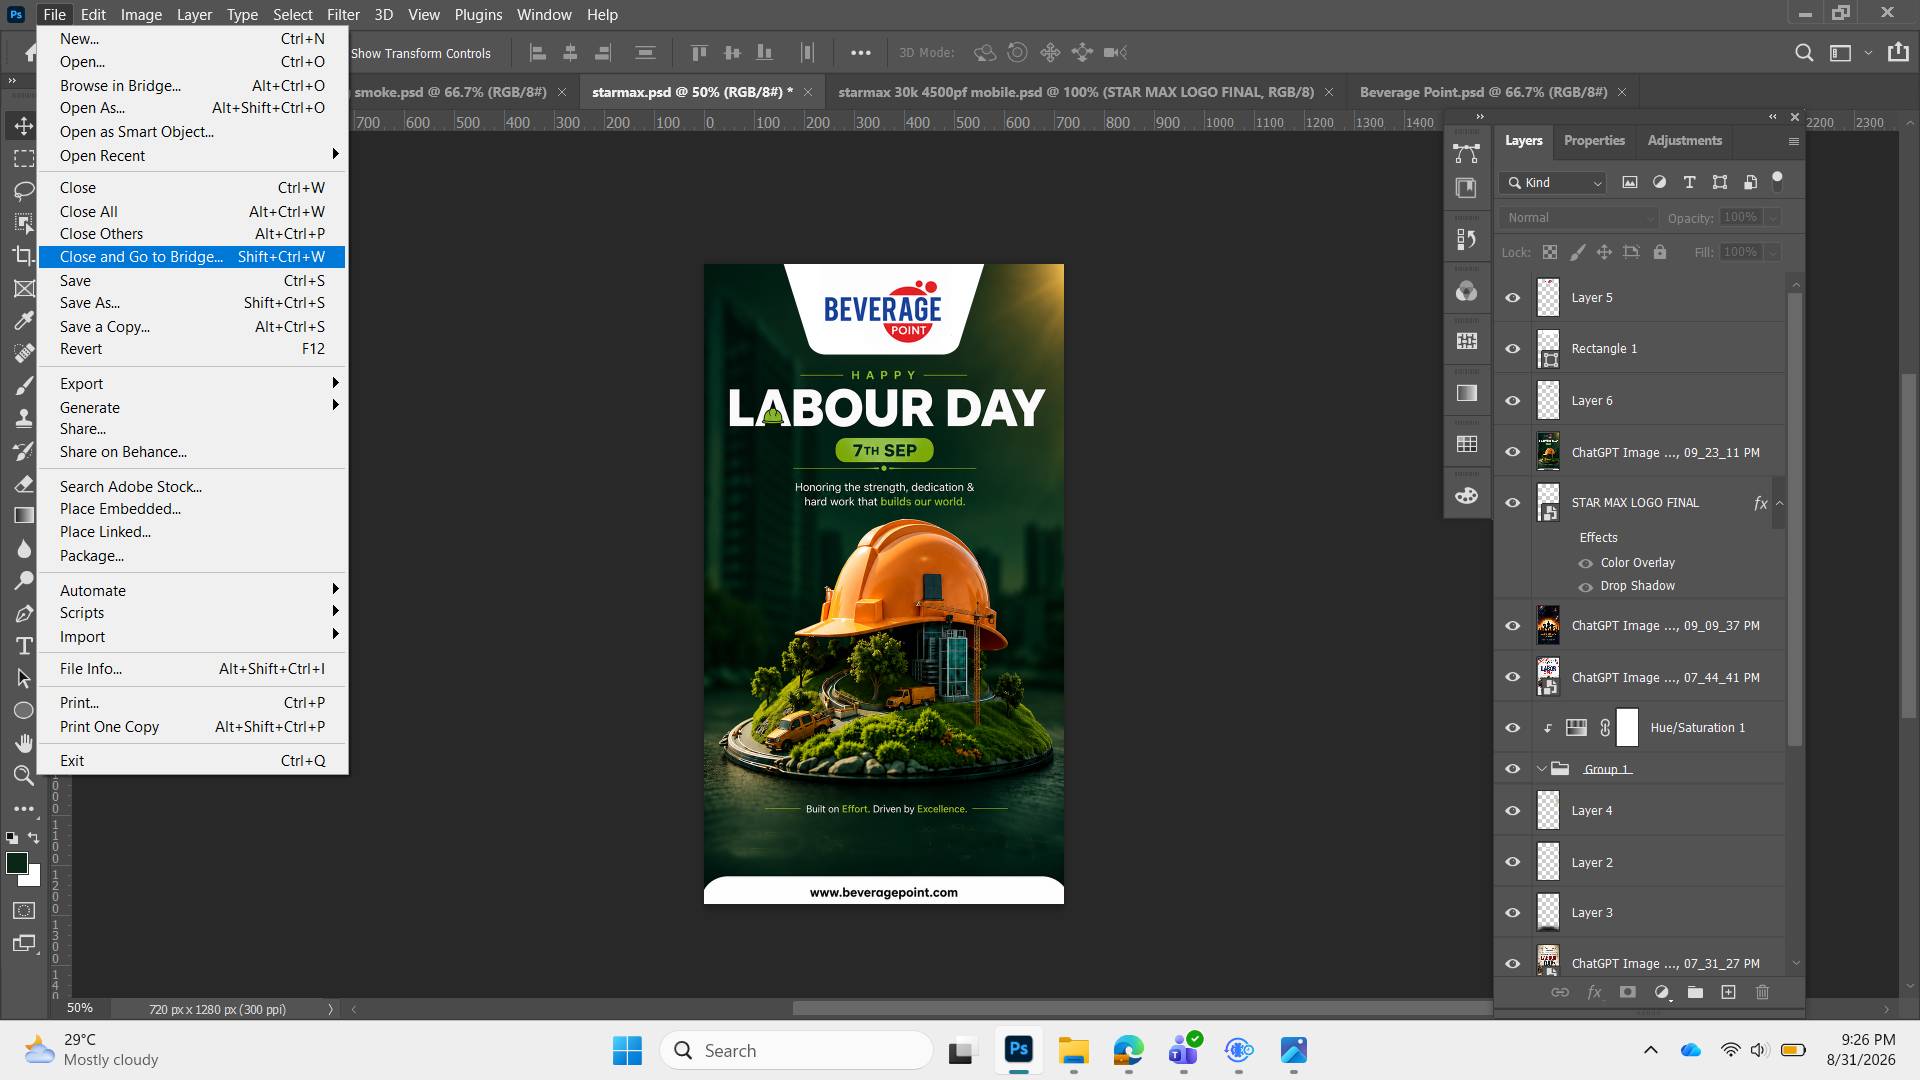
Task: Collapse the Group 1 folder
Action: [x=1541, y=769]
